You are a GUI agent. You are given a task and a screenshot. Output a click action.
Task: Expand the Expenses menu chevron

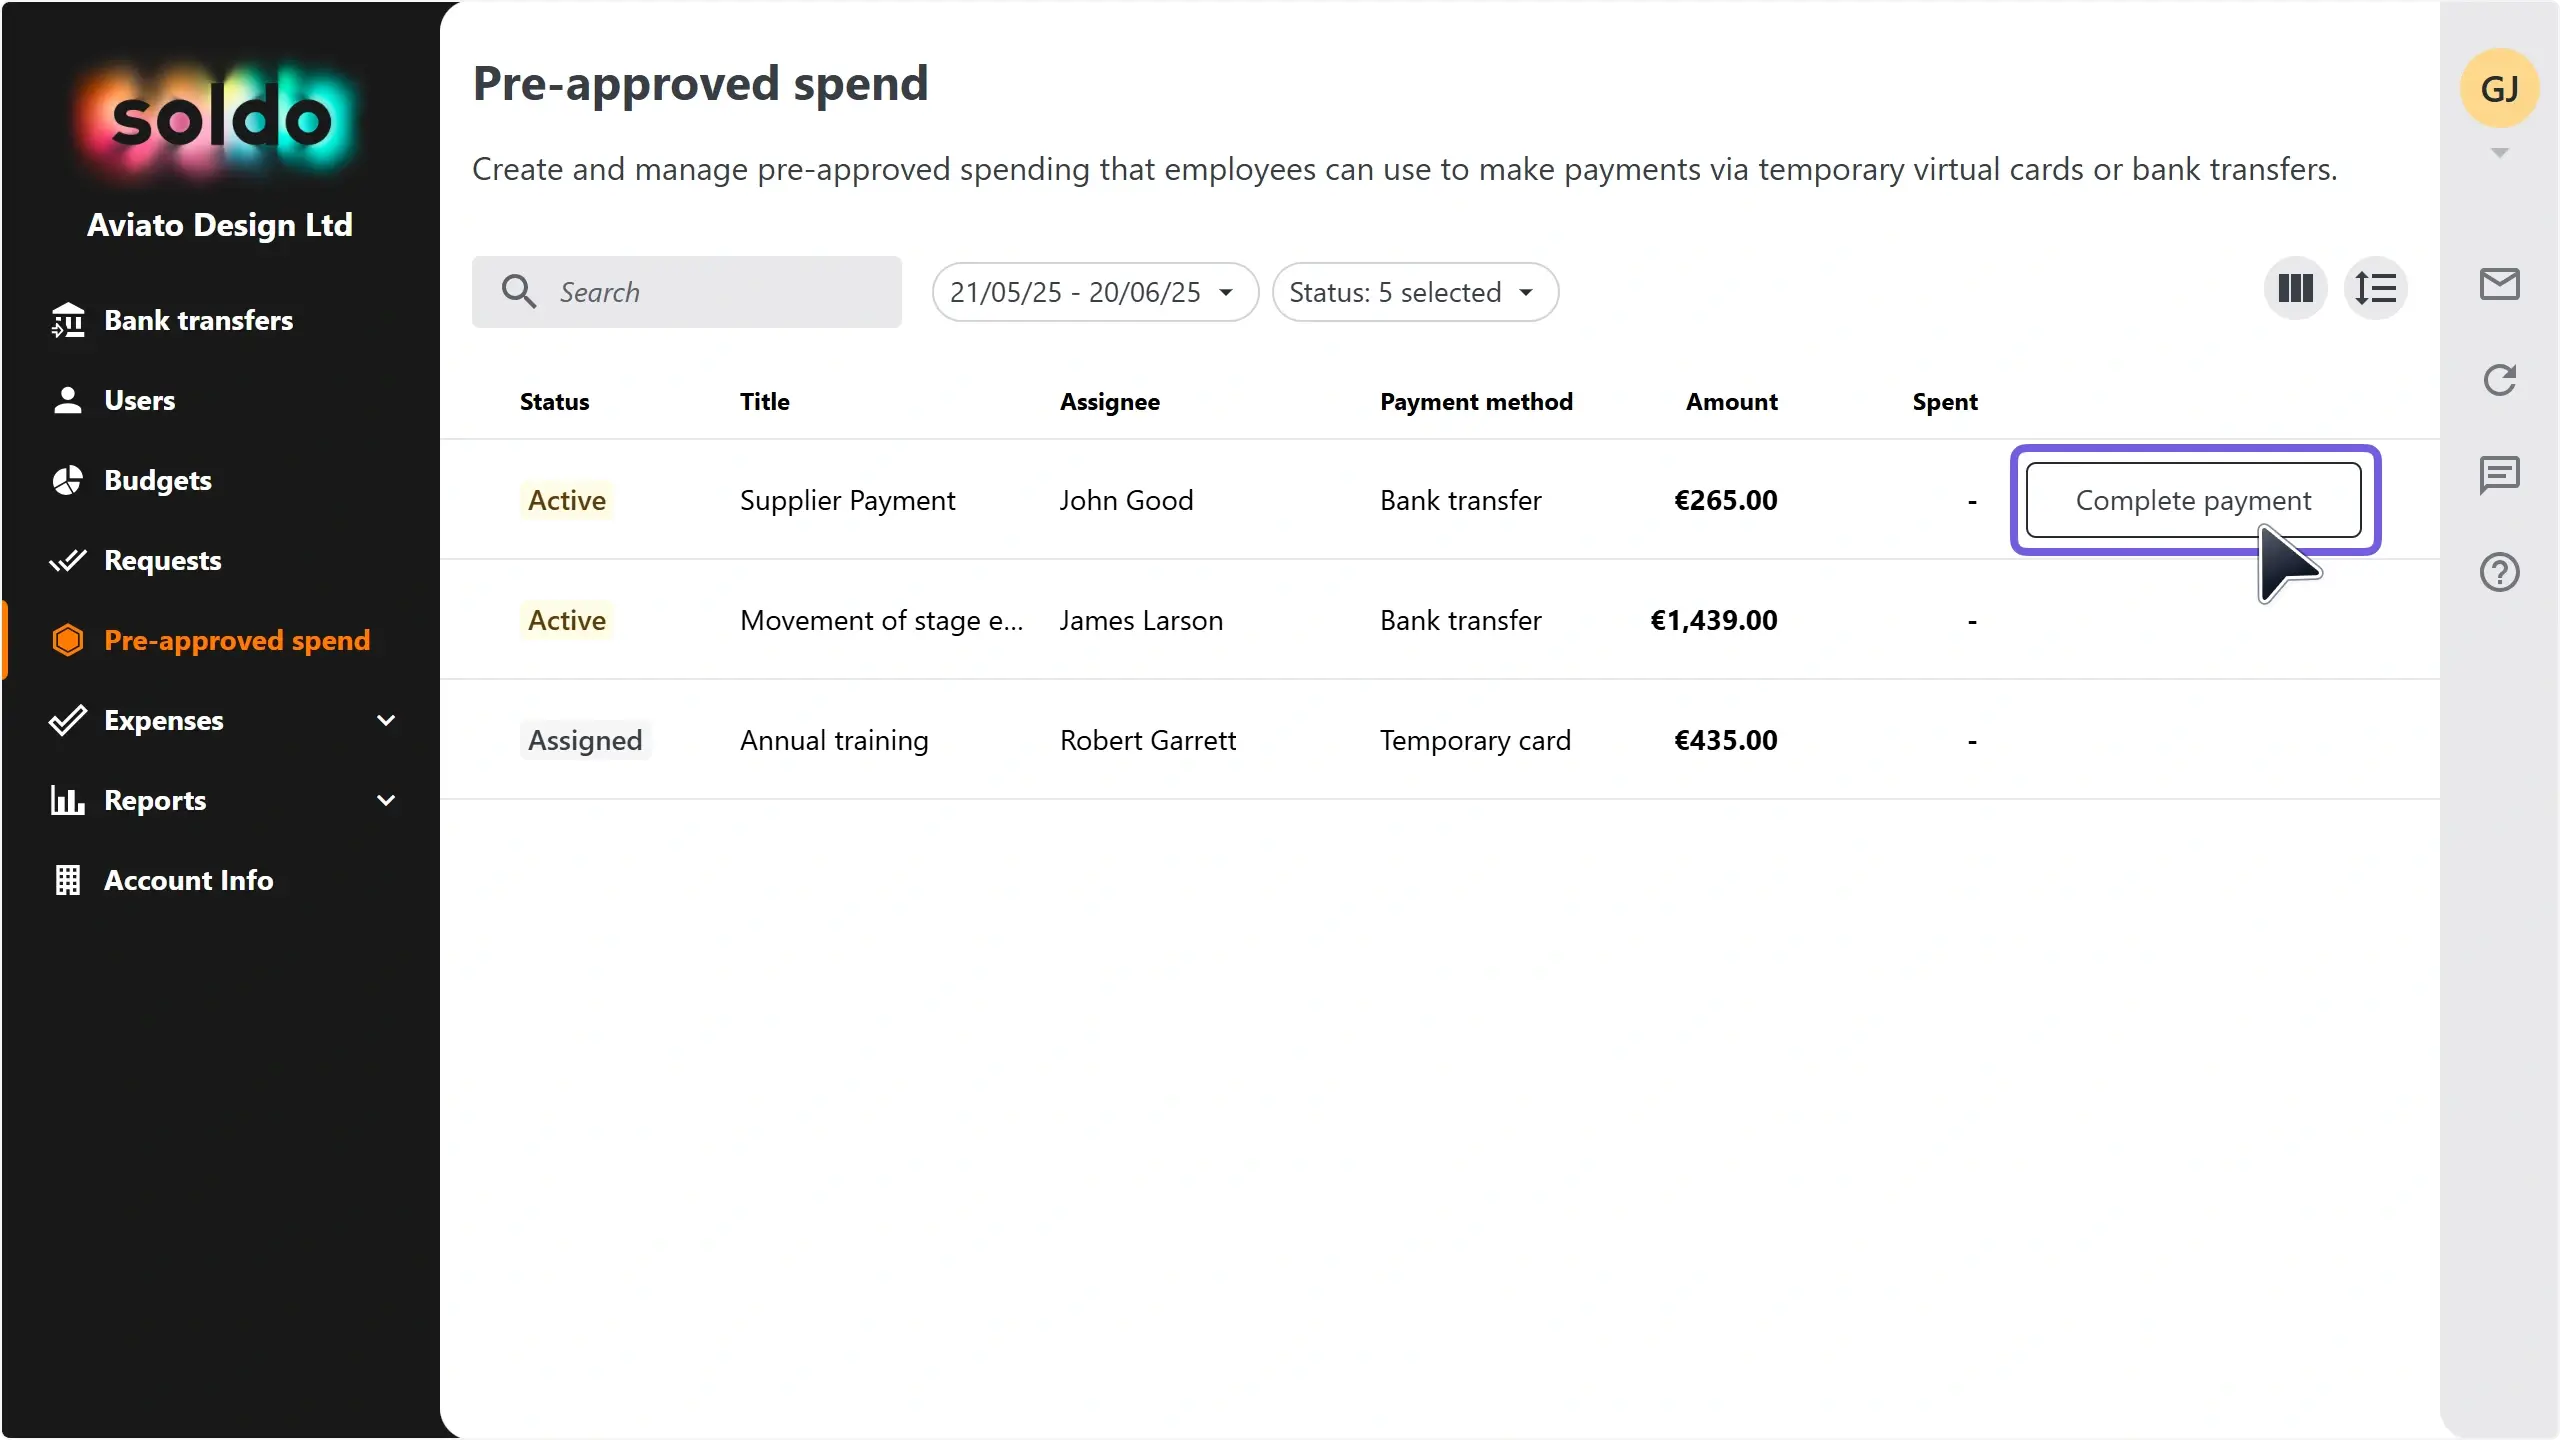tap(386, 720)
